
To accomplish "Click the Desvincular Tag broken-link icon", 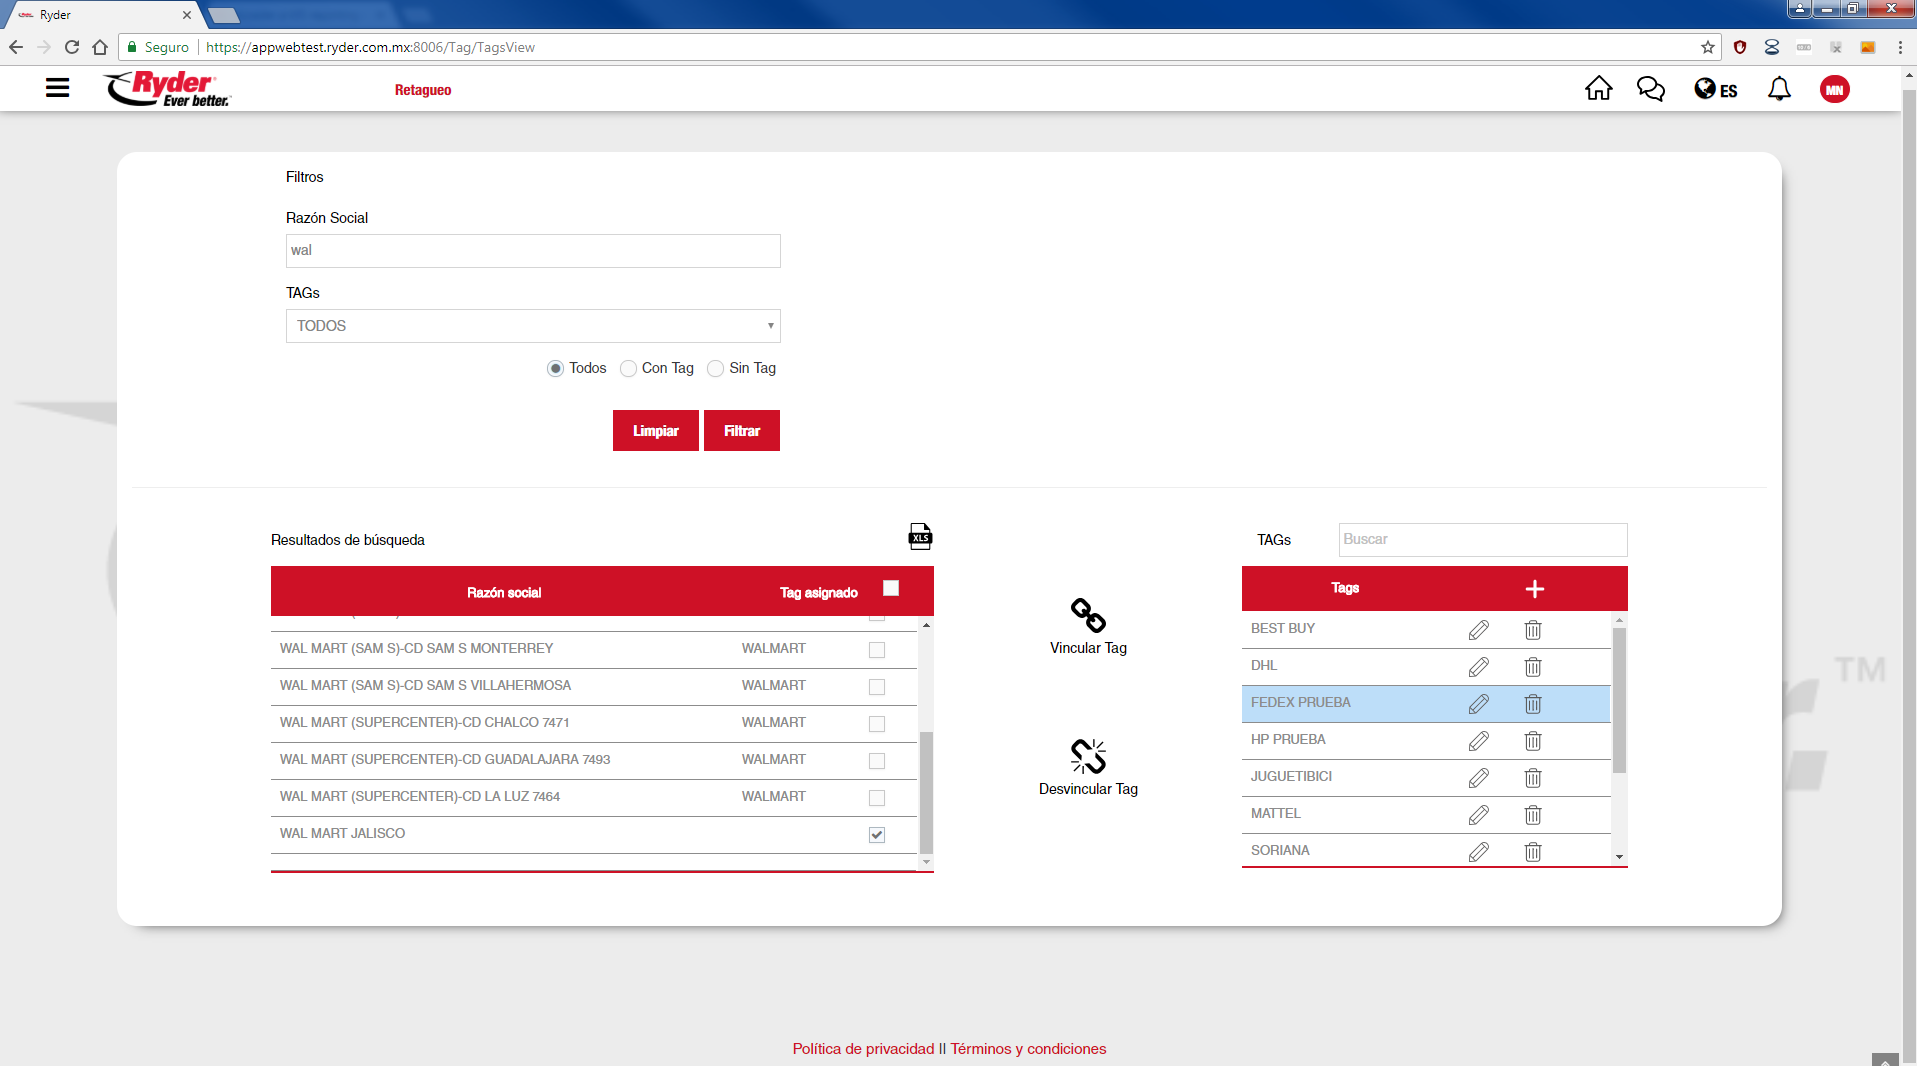I will pos(1088,756).
